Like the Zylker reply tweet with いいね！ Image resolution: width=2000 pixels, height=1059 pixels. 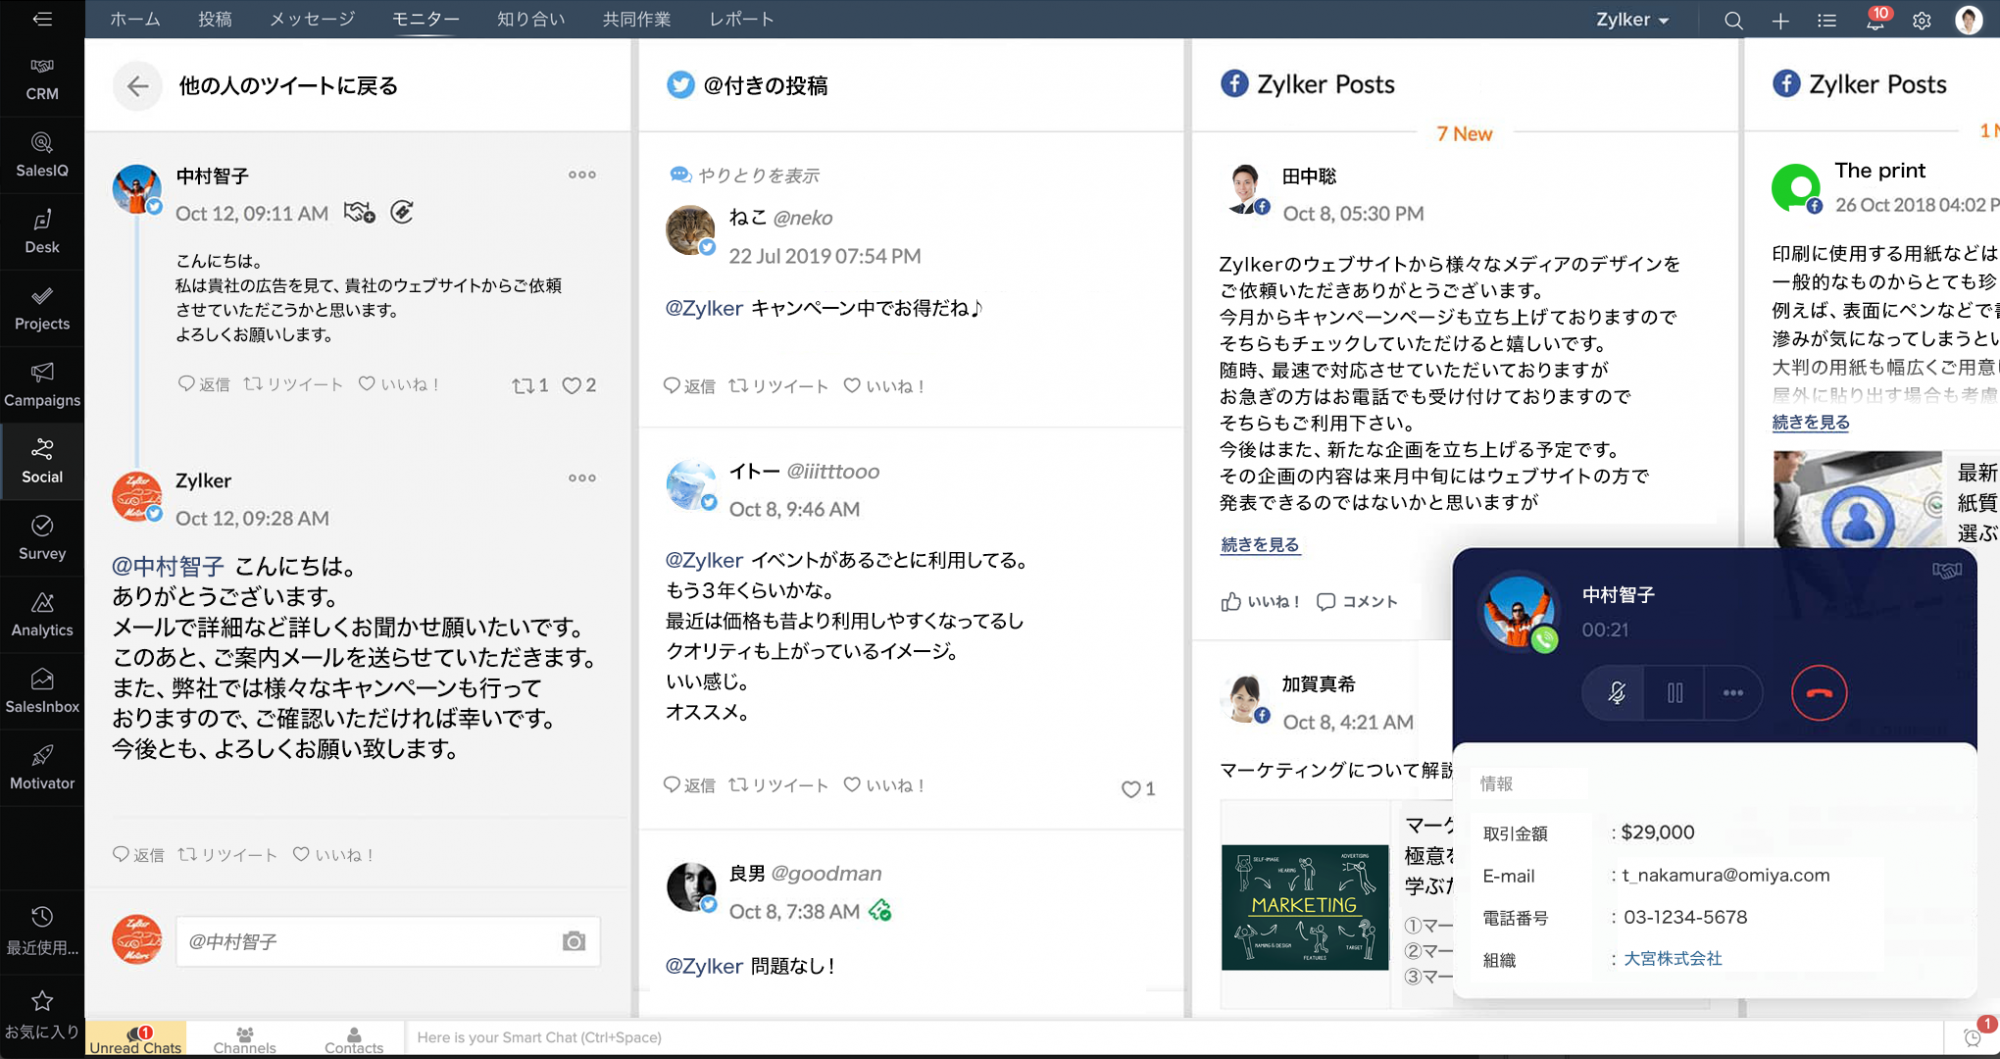click(333, 854)
